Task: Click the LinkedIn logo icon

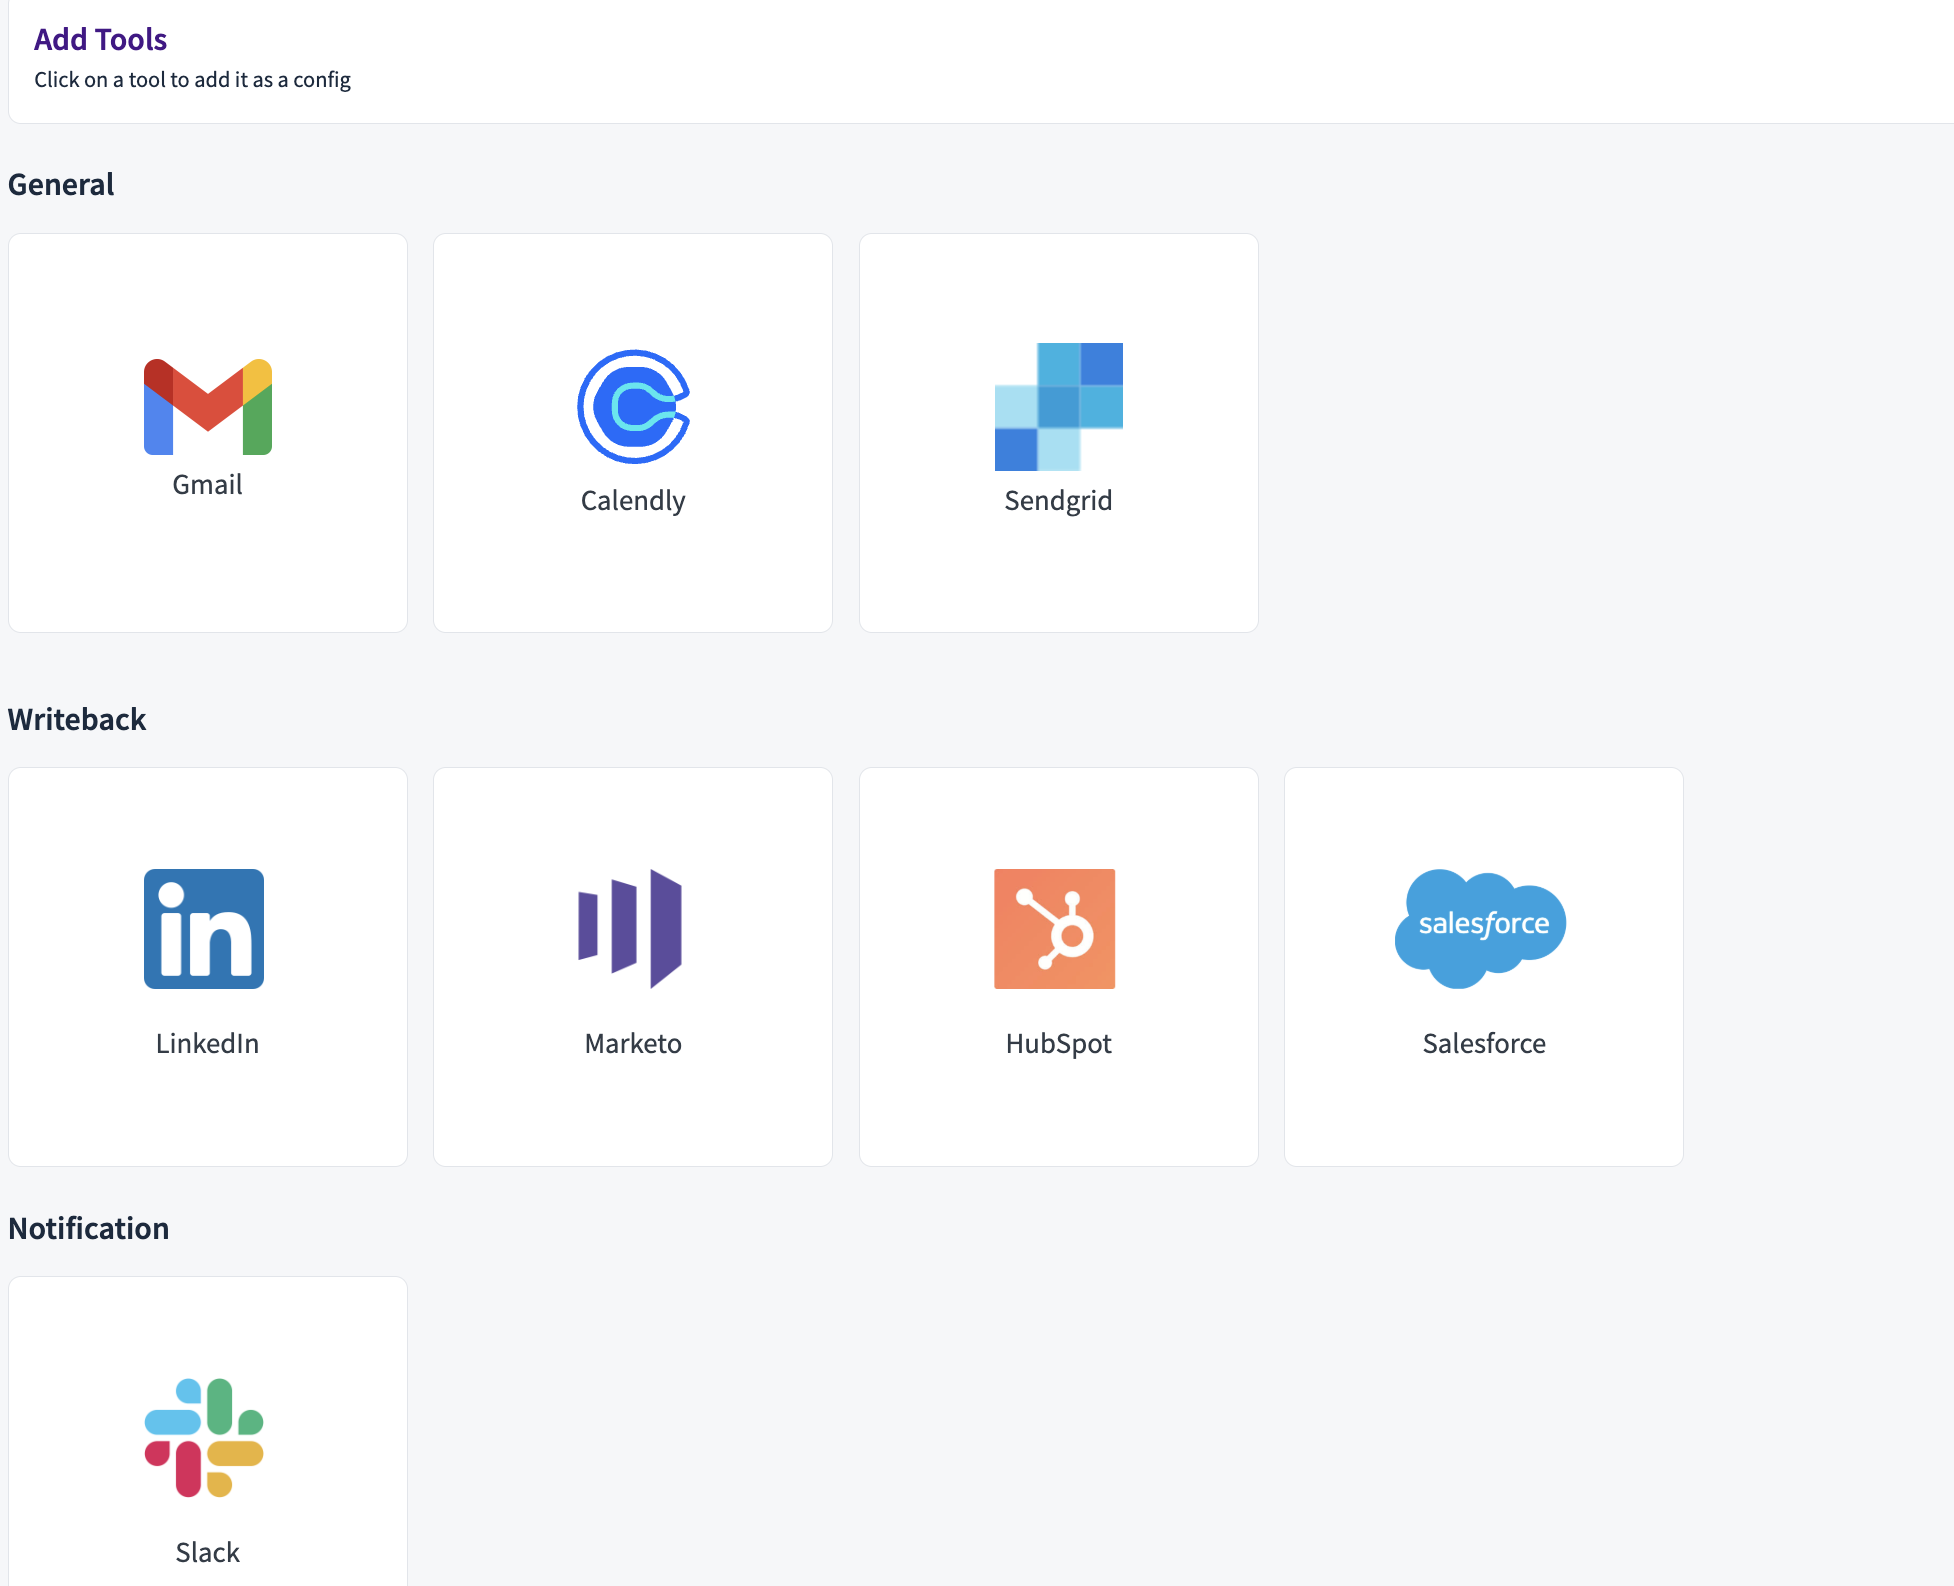Action: (x=204, y=929)
